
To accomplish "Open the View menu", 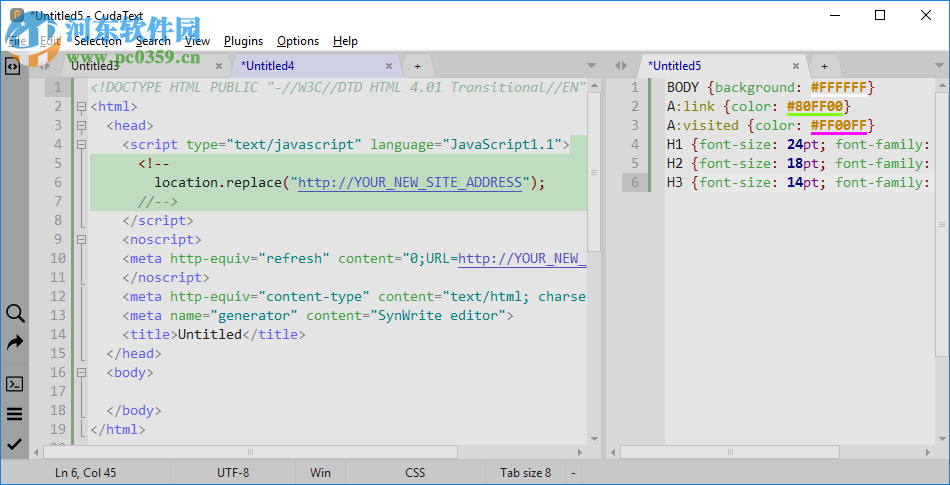I will [x=198, y=41].
